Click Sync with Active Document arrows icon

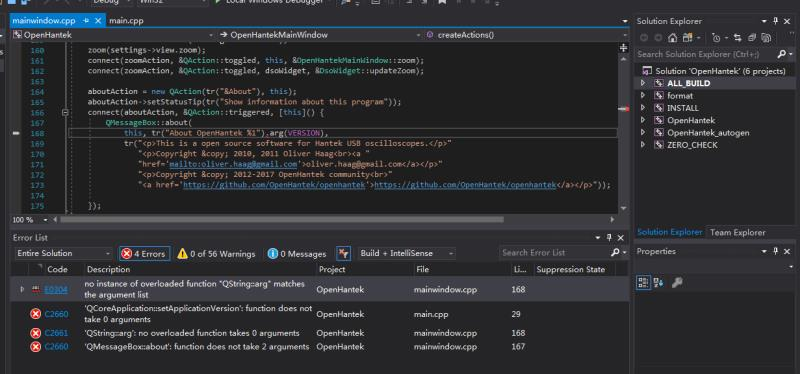(737, 38)
